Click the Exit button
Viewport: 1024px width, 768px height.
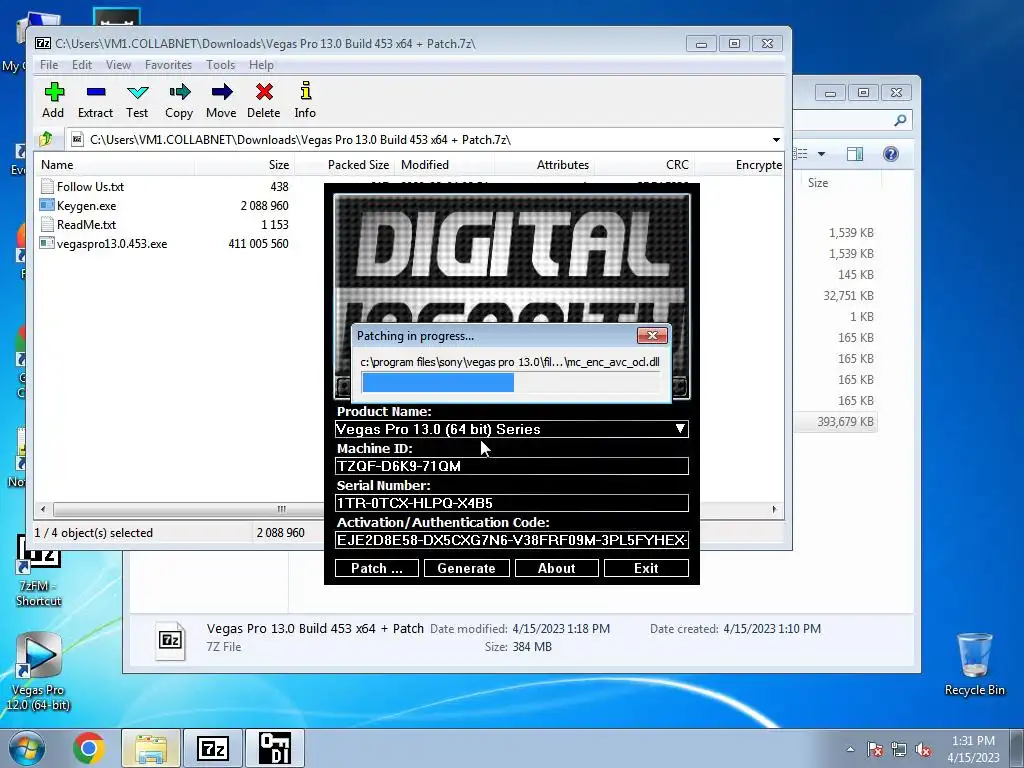[646, 568]
